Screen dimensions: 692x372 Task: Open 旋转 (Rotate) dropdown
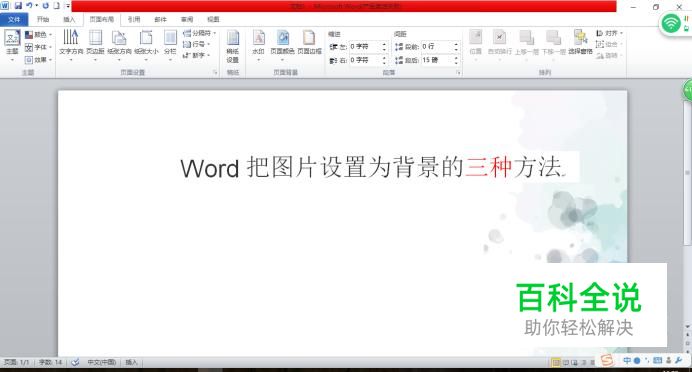point(609,56)
